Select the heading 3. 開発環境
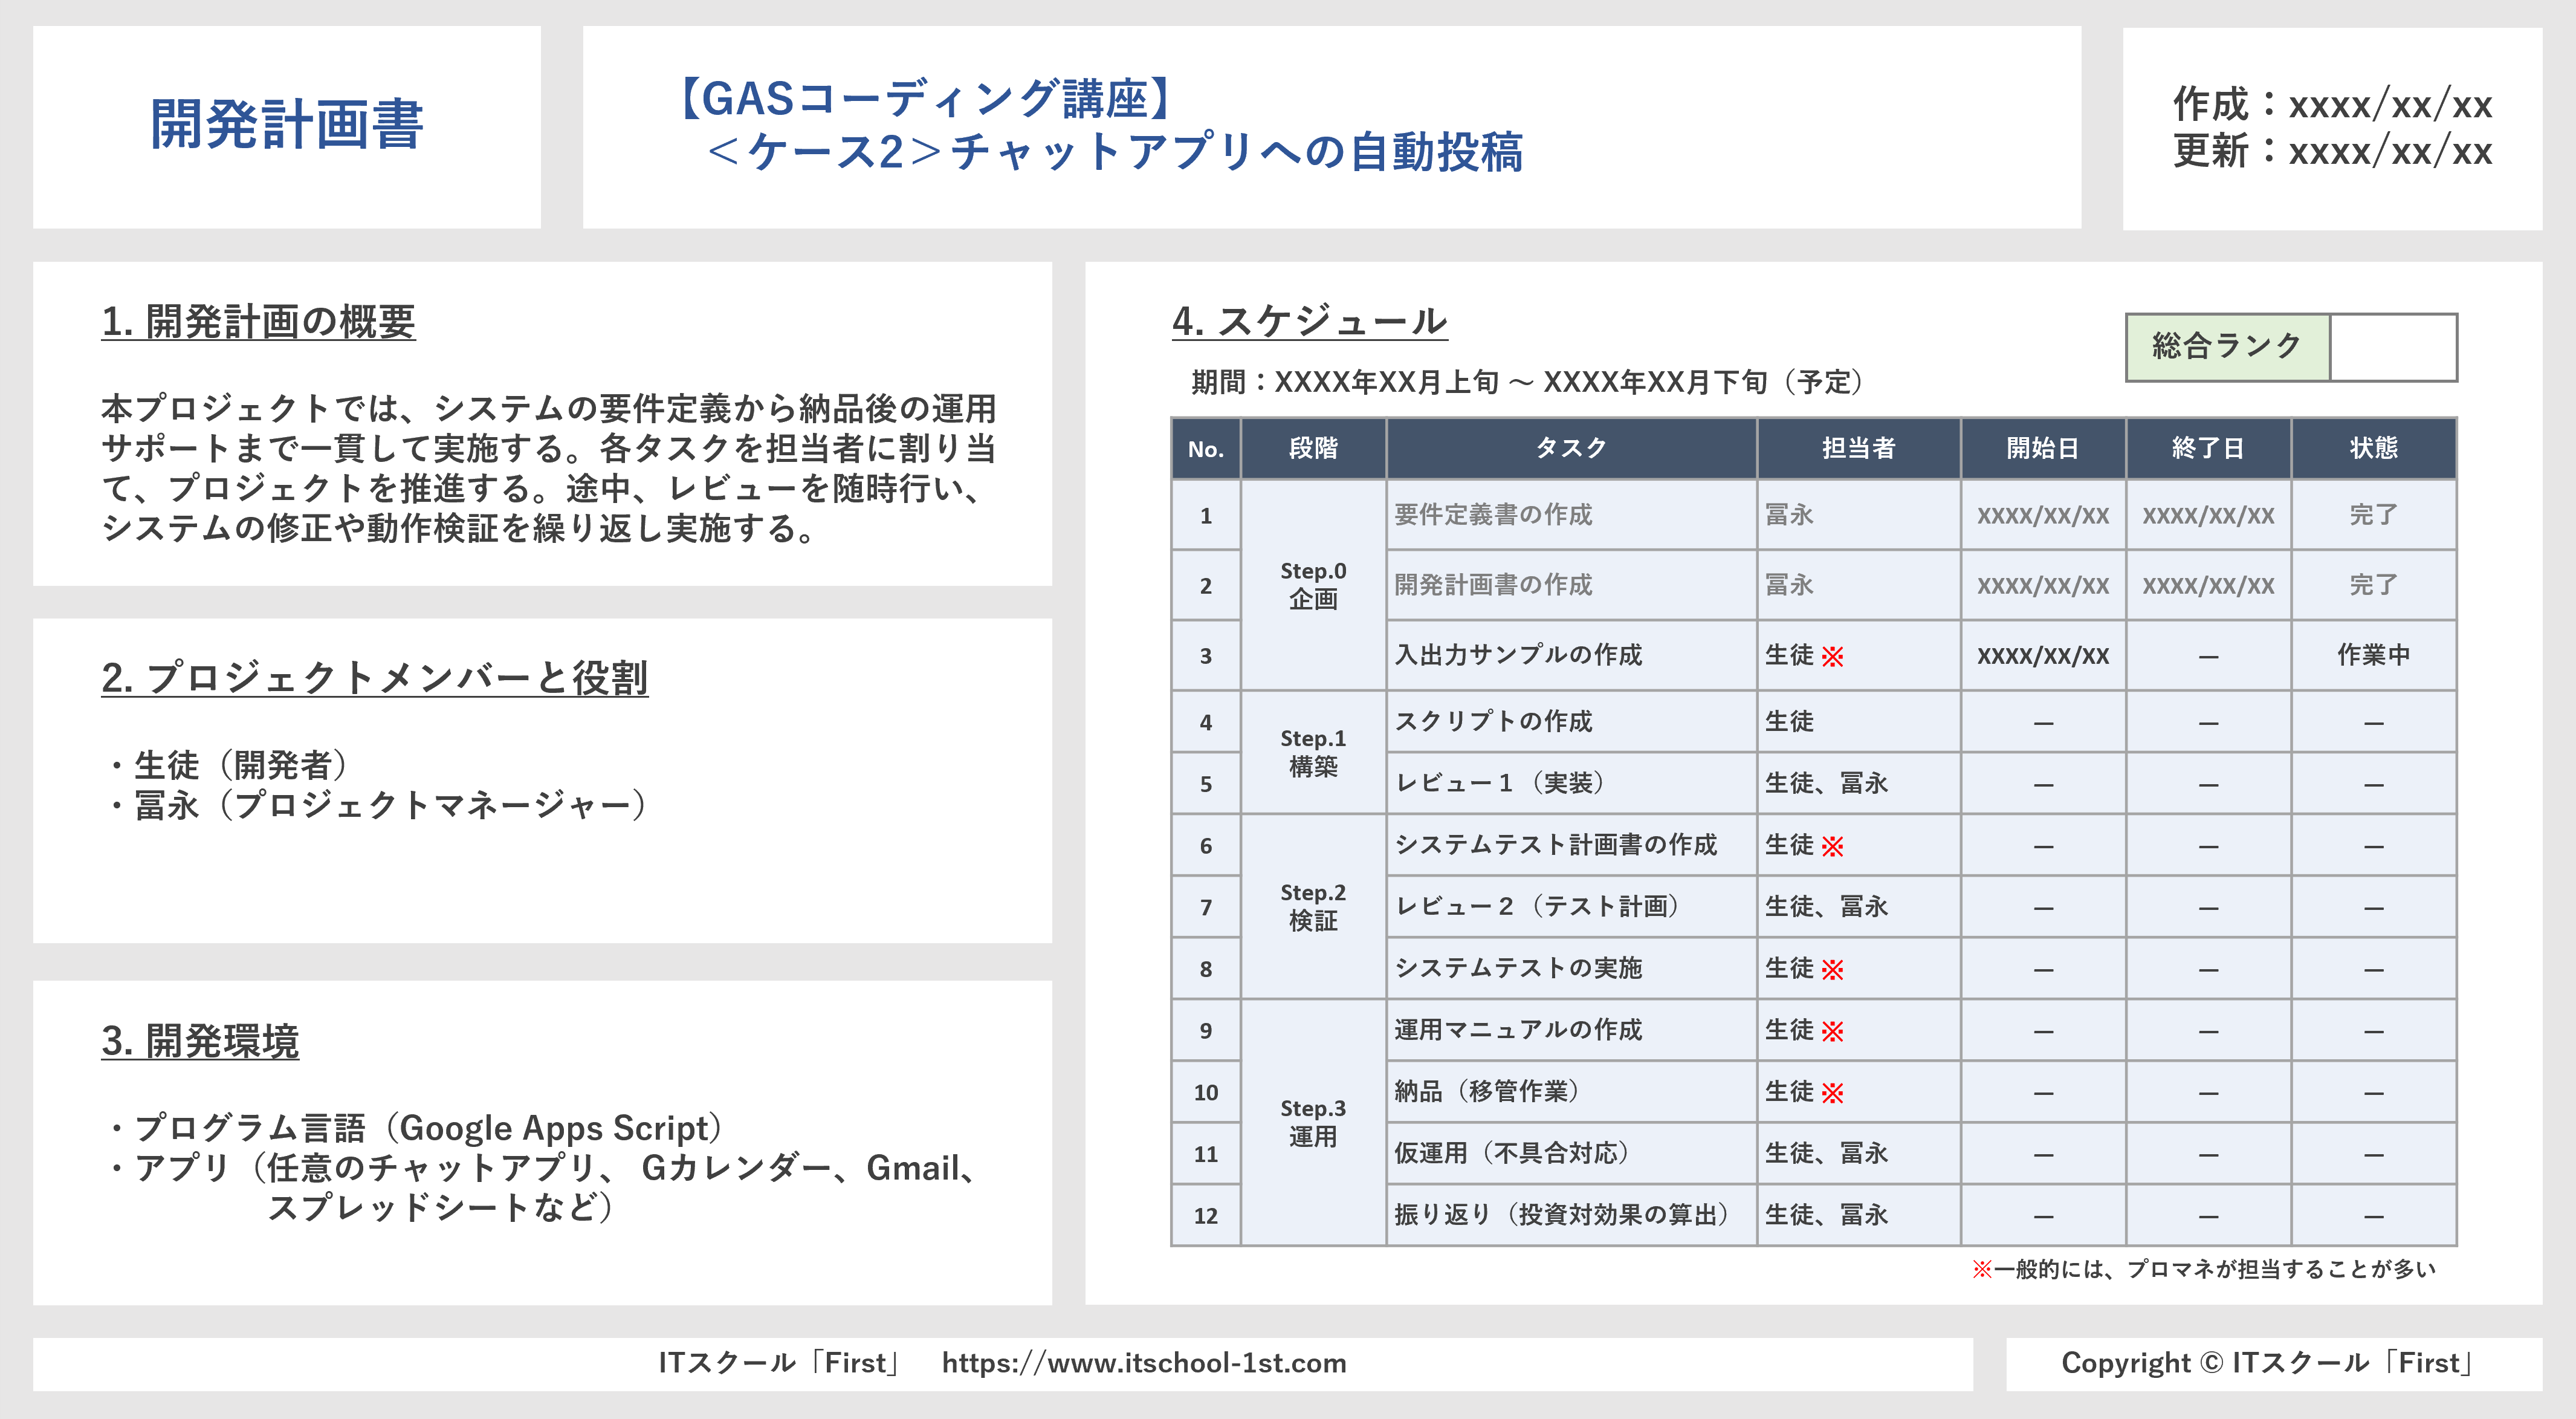This screenshot has width=2576, height=1419. 200,1041
